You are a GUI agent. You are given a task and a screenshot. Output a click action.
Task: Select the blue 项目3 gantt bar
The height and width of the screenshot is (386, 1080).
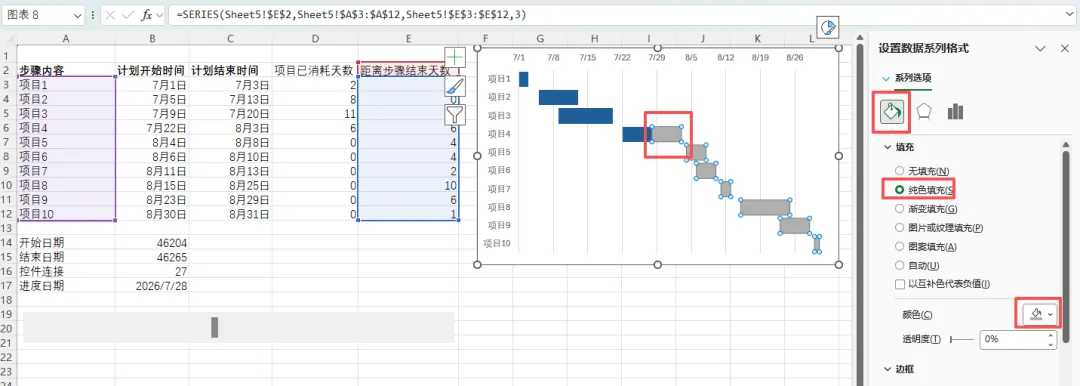click(x=585, y=116)
